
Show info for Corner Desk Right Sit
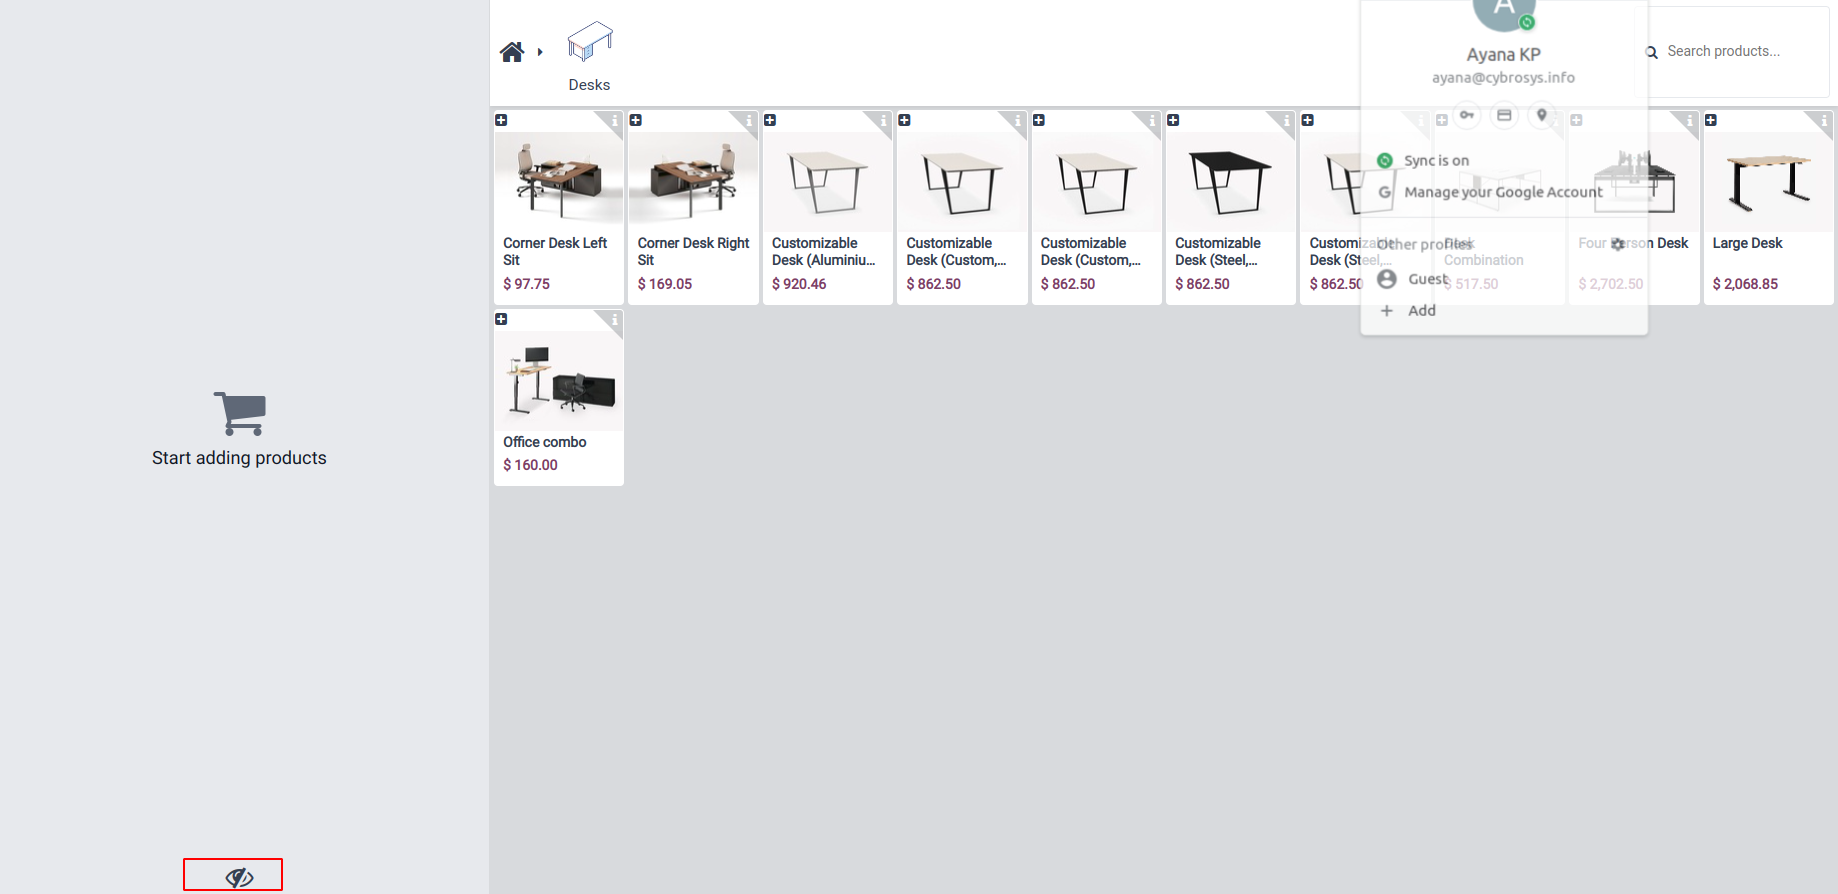pos(749,121)
